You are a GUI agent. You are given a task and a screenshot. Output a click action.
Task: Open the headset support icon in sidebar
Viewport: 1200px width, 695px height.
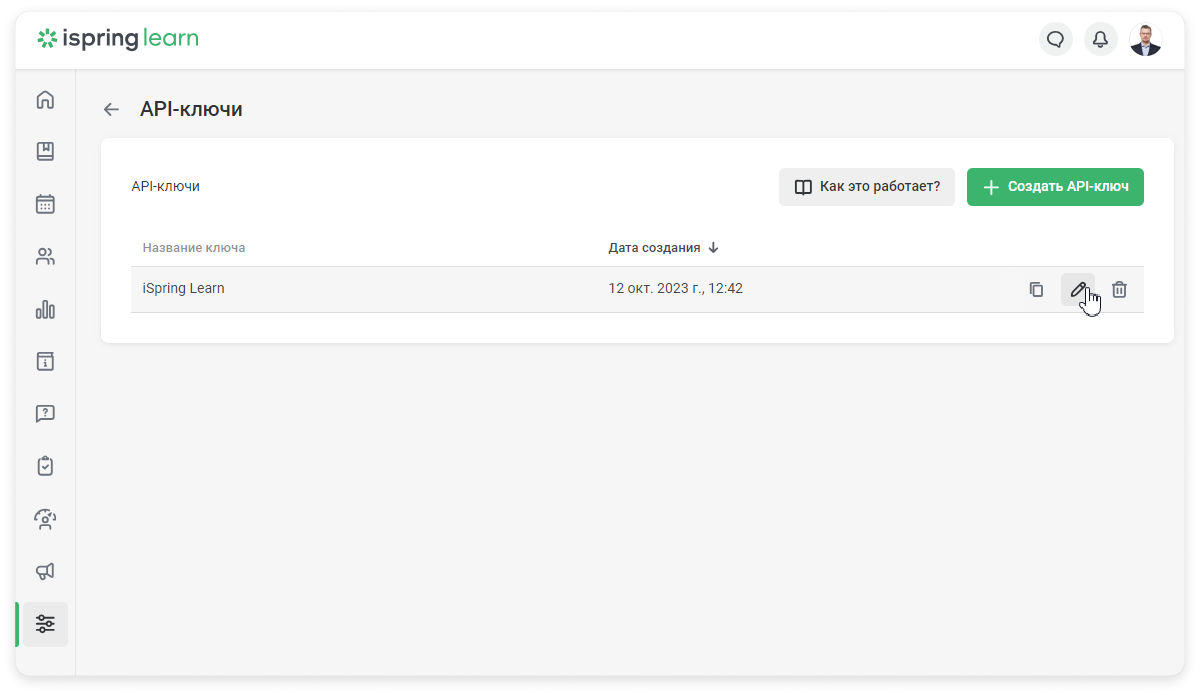(45, 518)
